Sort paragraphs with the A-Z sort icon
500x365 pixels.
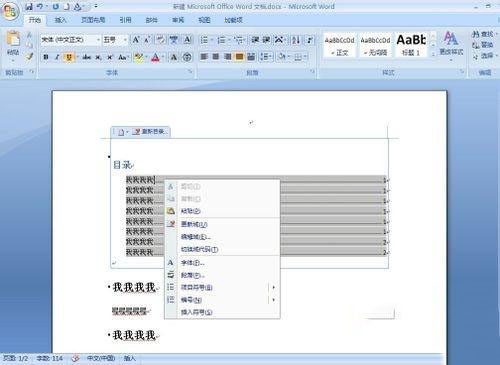(296, 40)
